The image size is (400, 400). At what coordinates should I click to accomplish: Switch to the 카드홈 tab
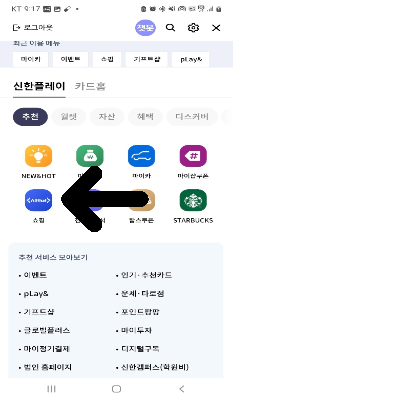coord(90,86)
